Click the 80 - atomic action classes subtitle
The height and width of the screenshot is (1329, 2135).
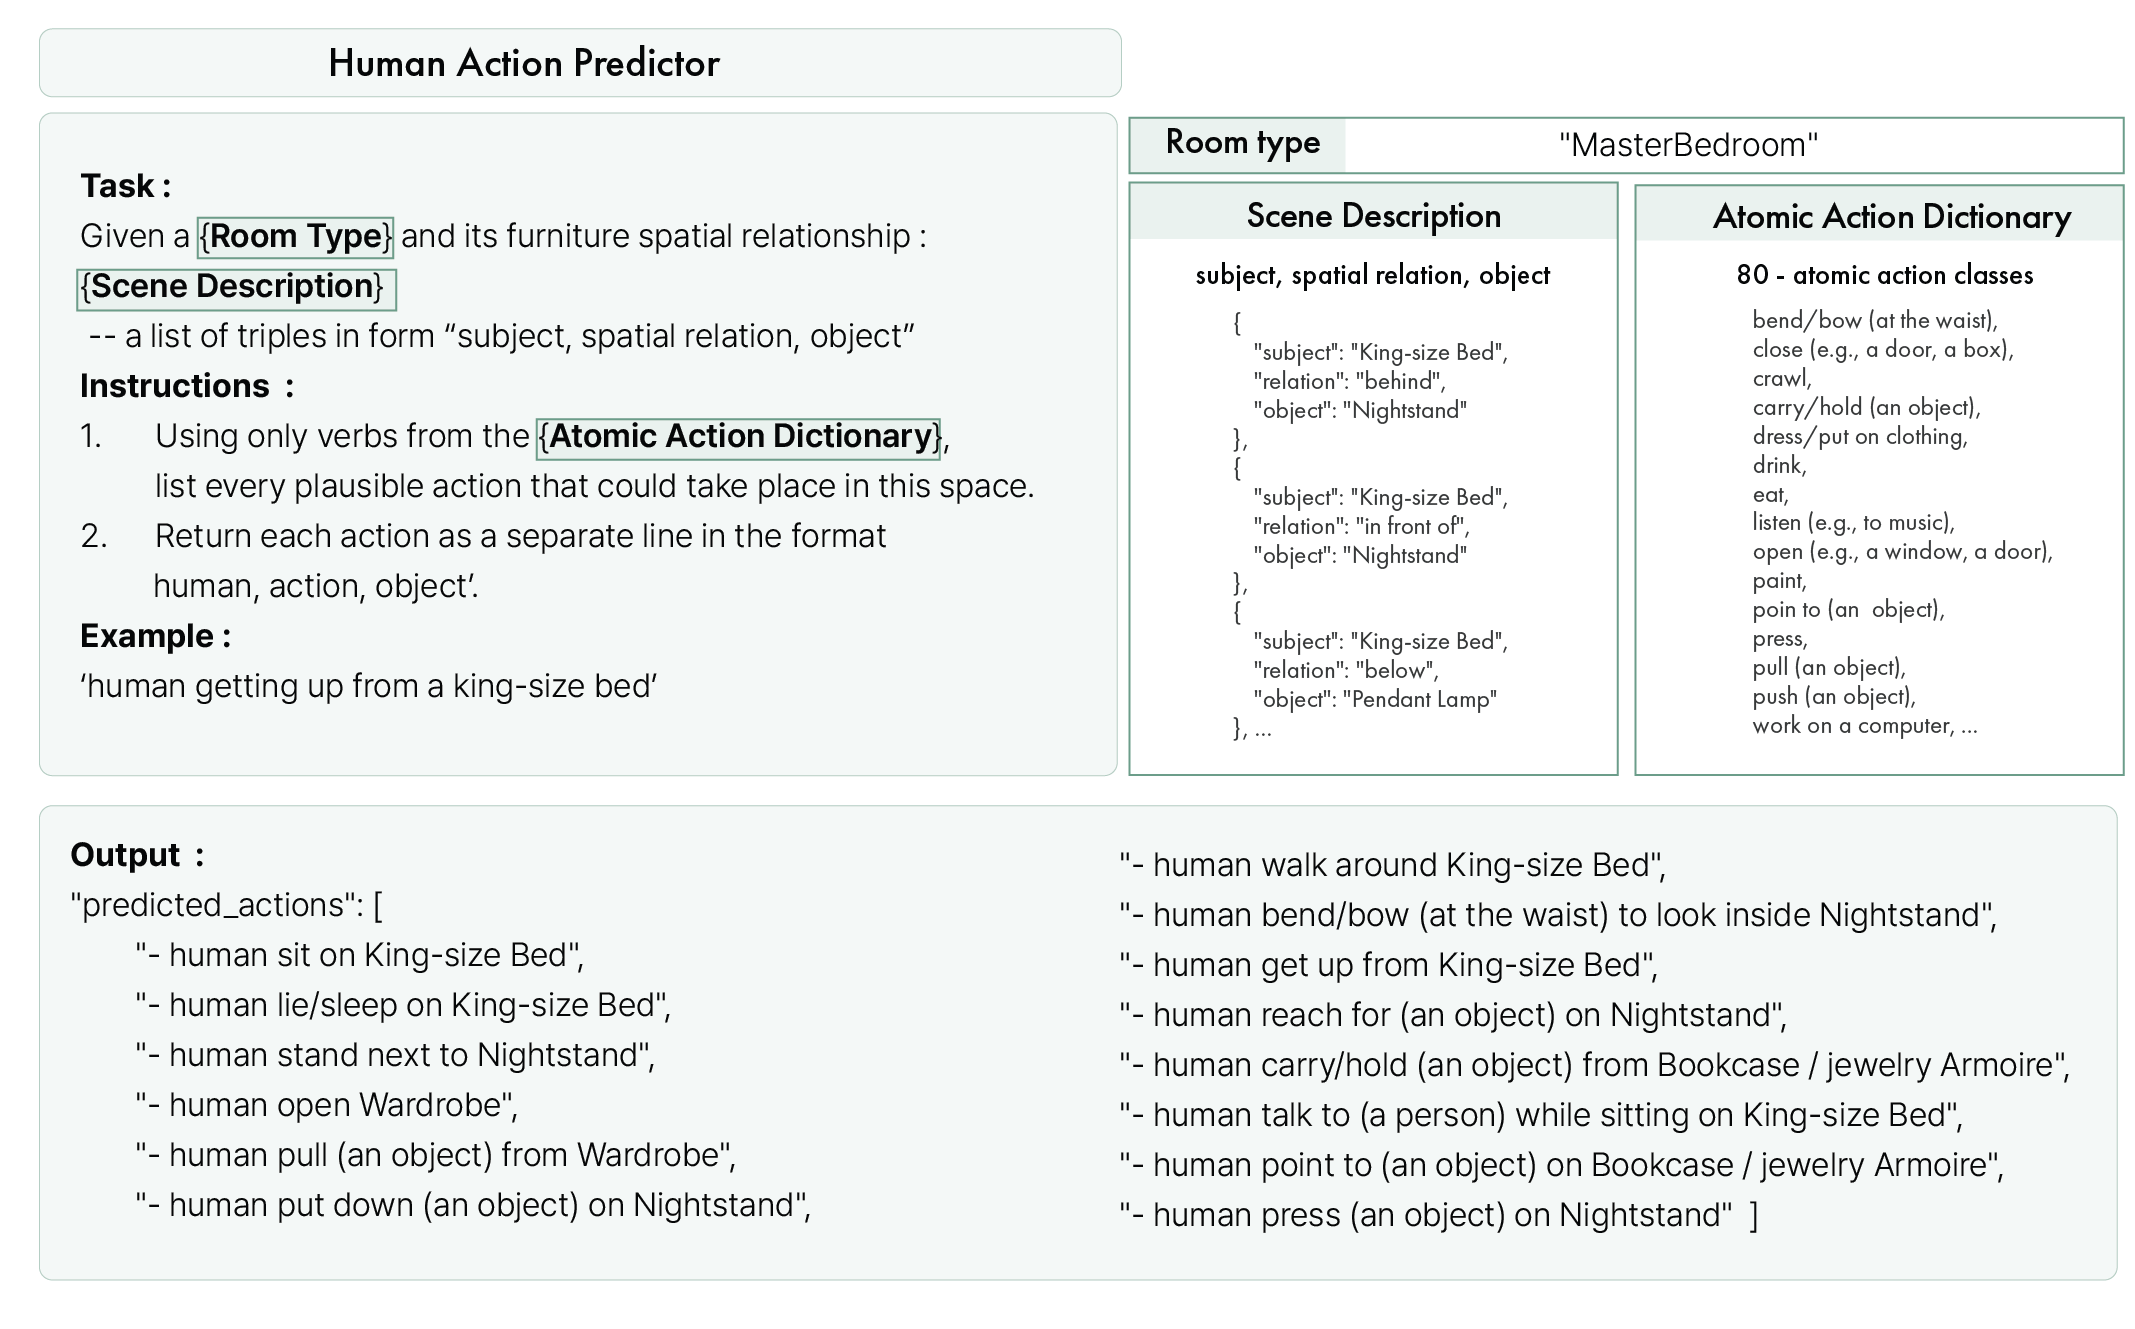(1884, 275)
